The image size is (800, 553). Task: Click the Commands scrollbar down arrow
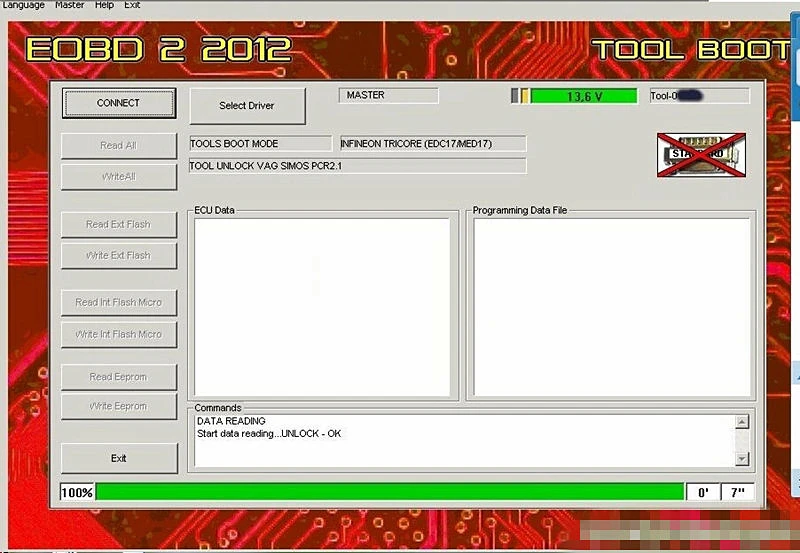pos(742,459)
